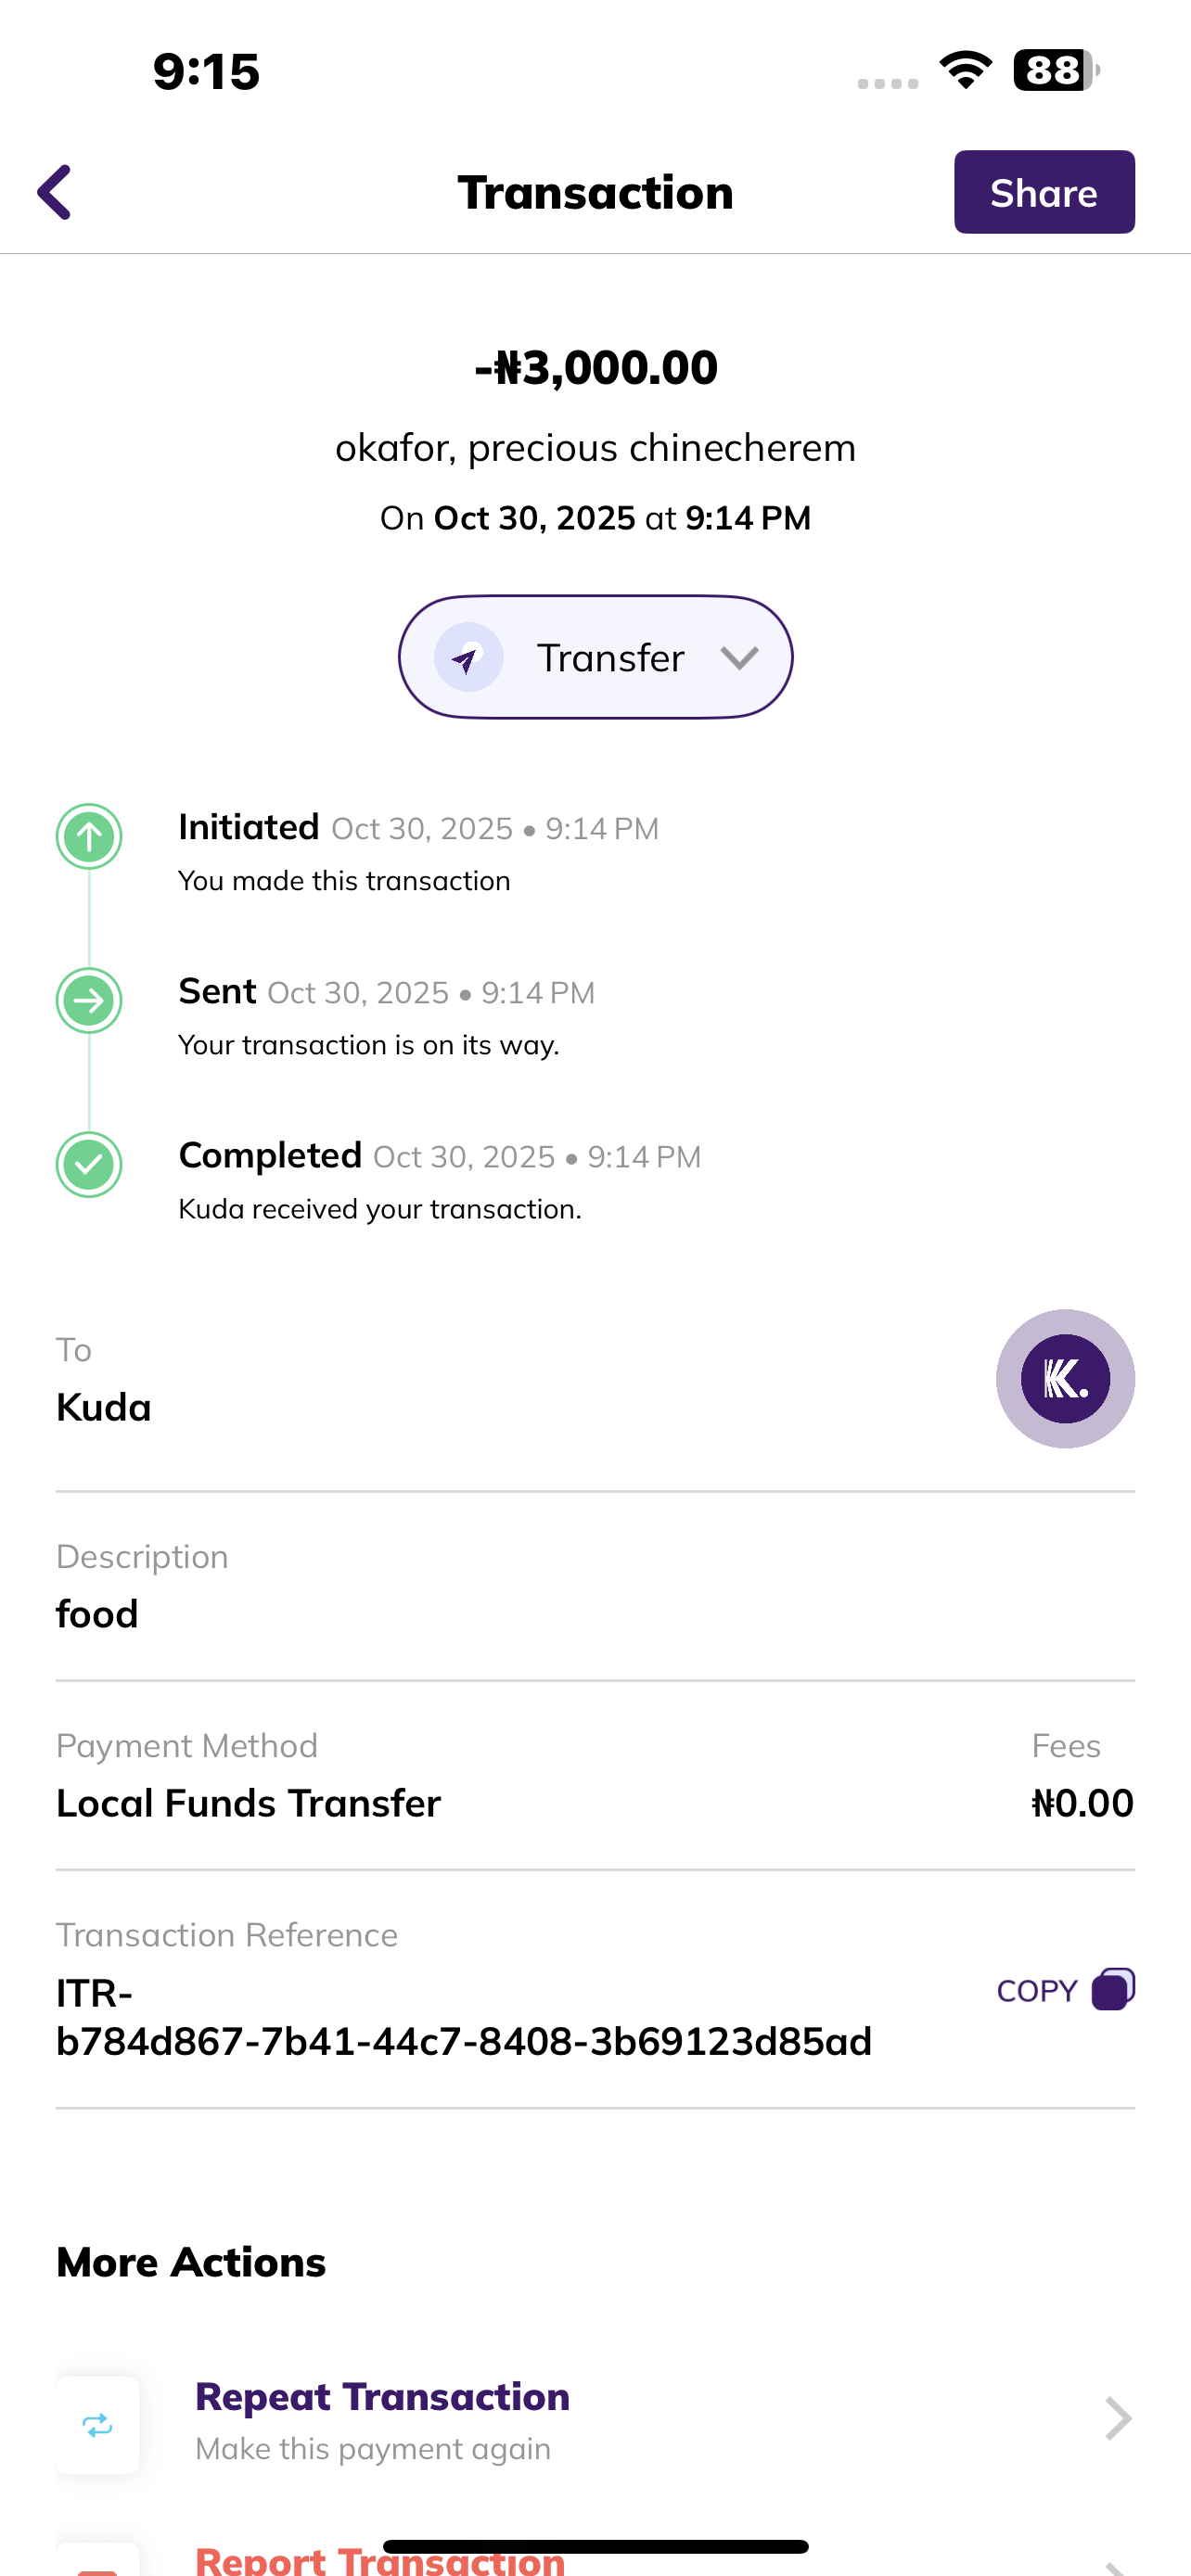Image resolution: width=1191 pixels, height=2576 pixels.
Task: Tap the paper plane transfer icon
Action: click(x=468, y=658)
